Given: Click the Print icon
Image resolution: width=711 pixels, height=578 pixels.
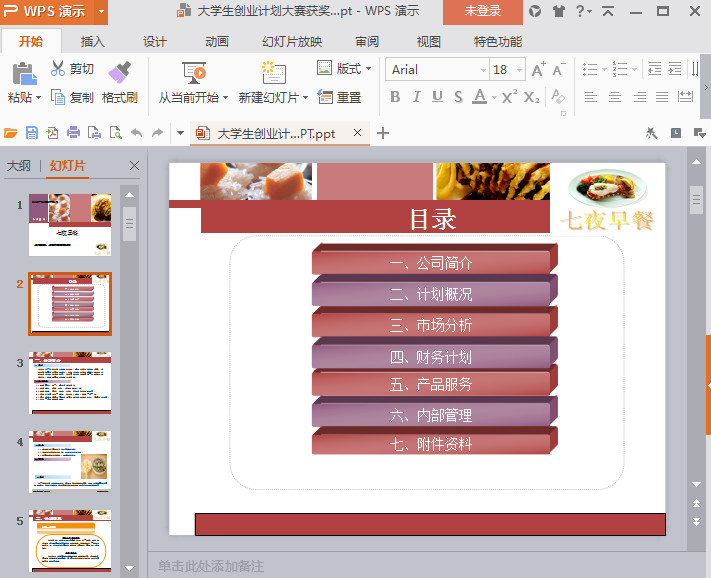Looking at the screenshot, I should click(73, 133).
